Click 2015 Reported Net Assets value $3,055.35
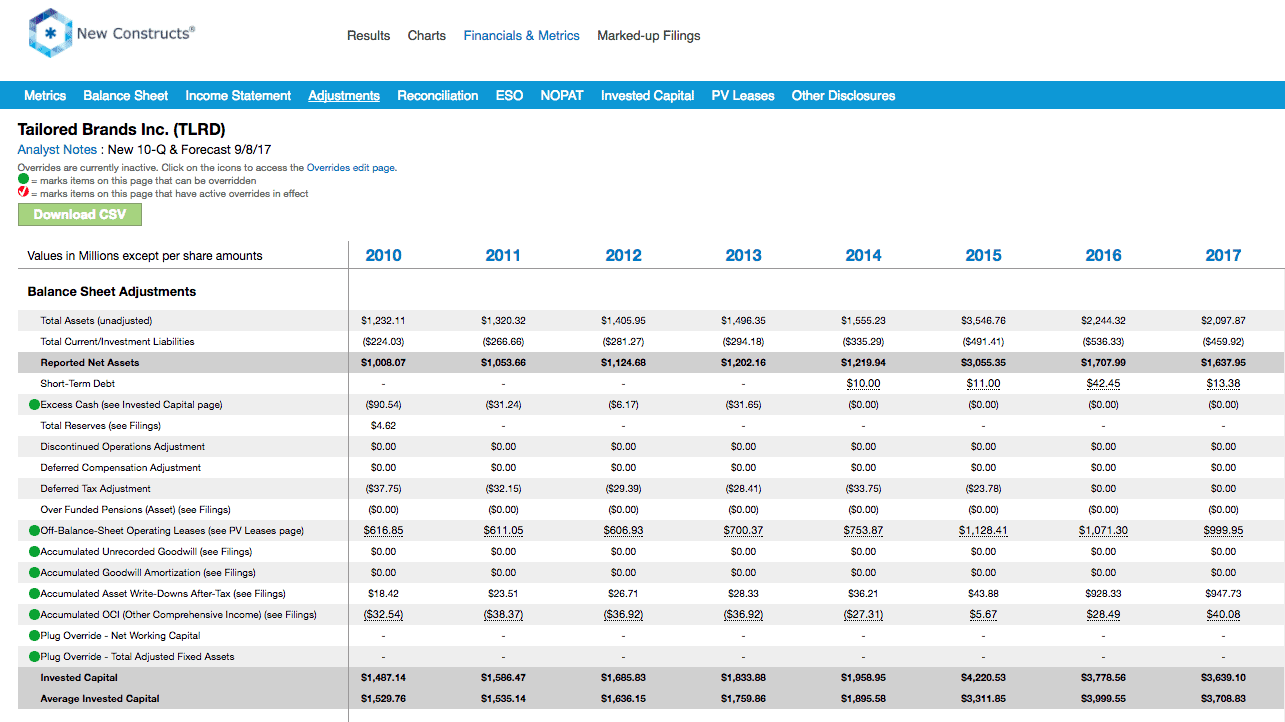Image resolution: width=1285 pixels, height=722 pixels. tap(983, 363)
